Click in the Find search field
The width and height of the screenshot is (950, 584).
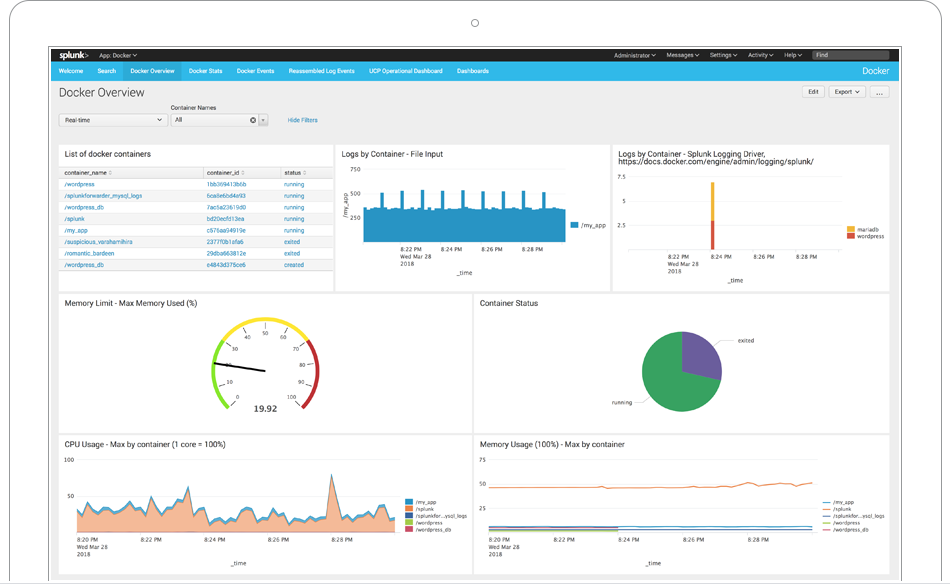(851, 55)
